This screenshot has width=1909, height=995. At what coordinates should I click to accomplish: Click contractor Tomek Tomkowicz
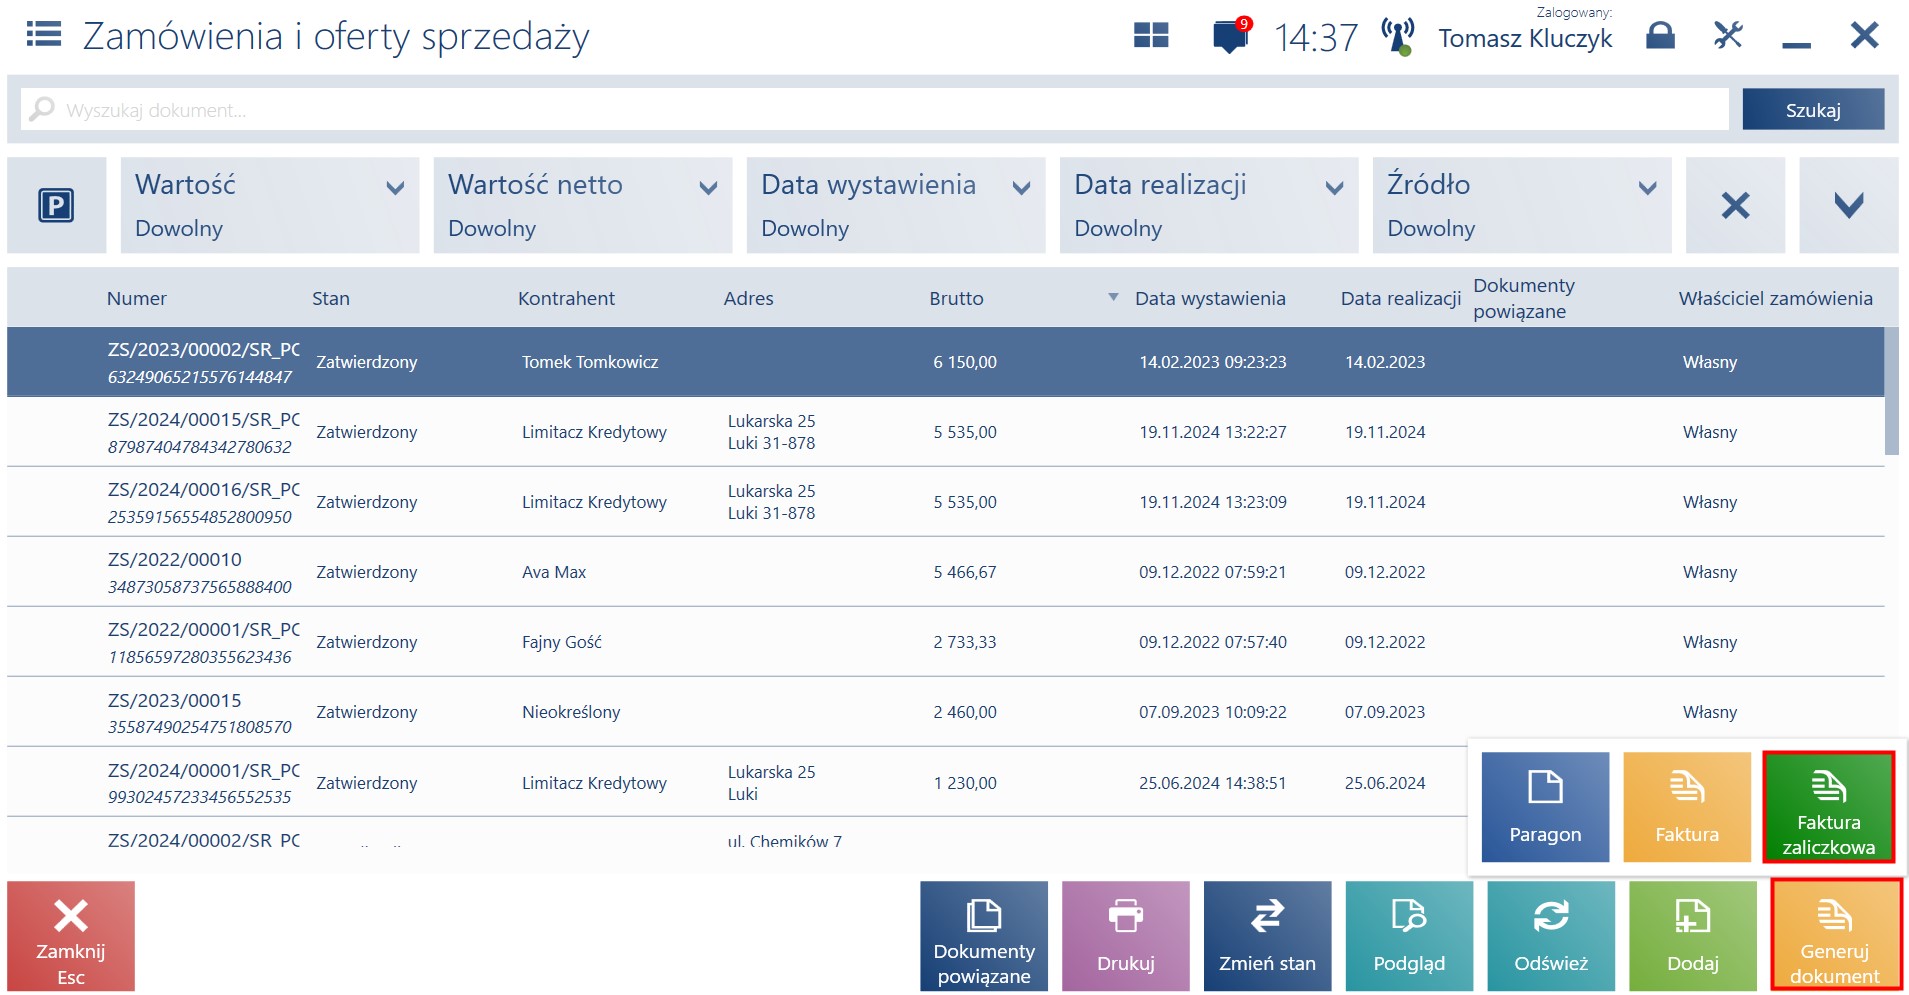coord(590,362)
